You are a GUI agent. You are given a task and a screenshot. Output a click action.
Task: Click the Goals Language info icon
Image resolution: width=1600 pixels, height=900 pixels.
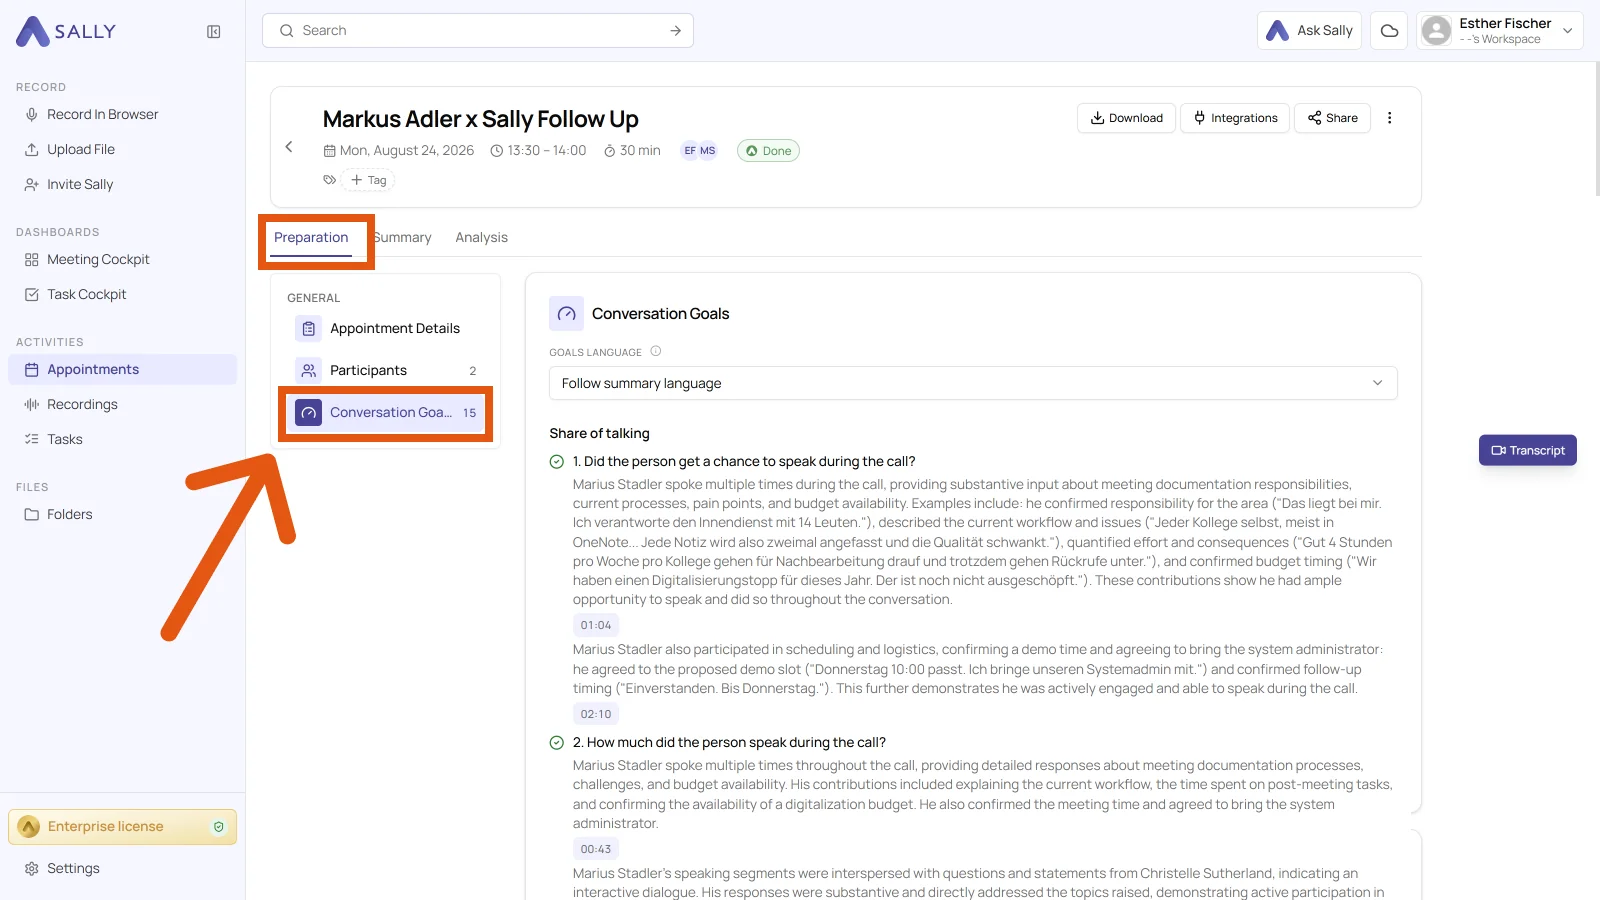coord(656,351)
